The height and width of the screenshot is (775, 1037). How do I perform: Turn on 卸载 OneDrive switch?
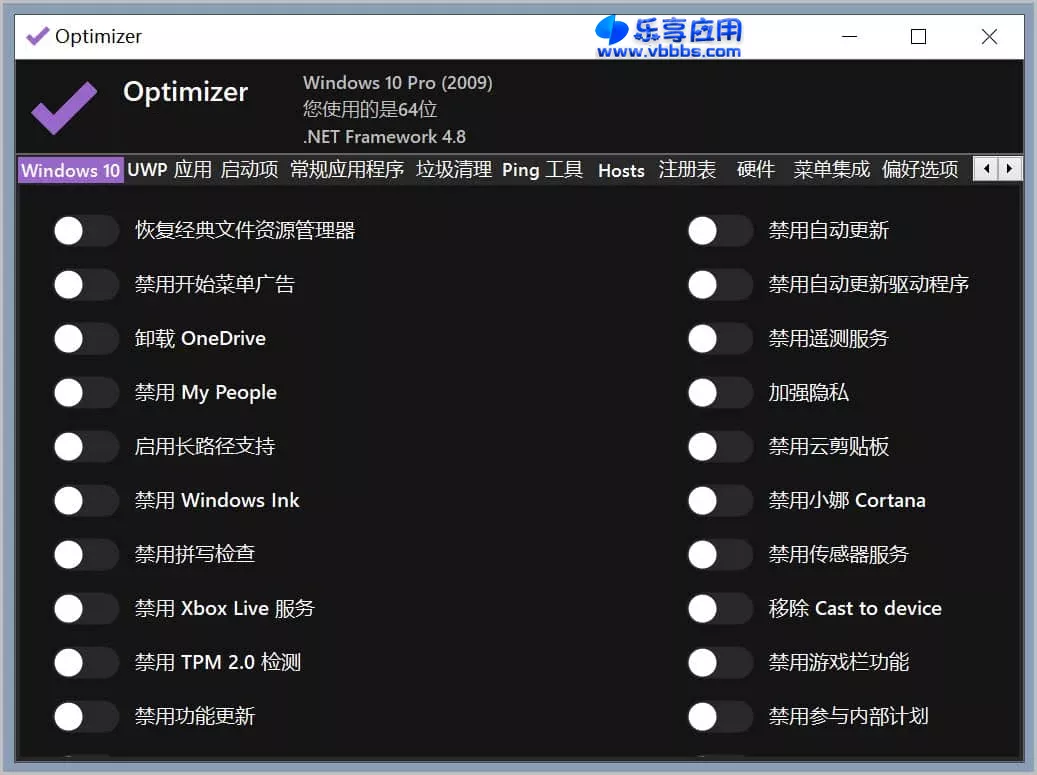point(86,338)
